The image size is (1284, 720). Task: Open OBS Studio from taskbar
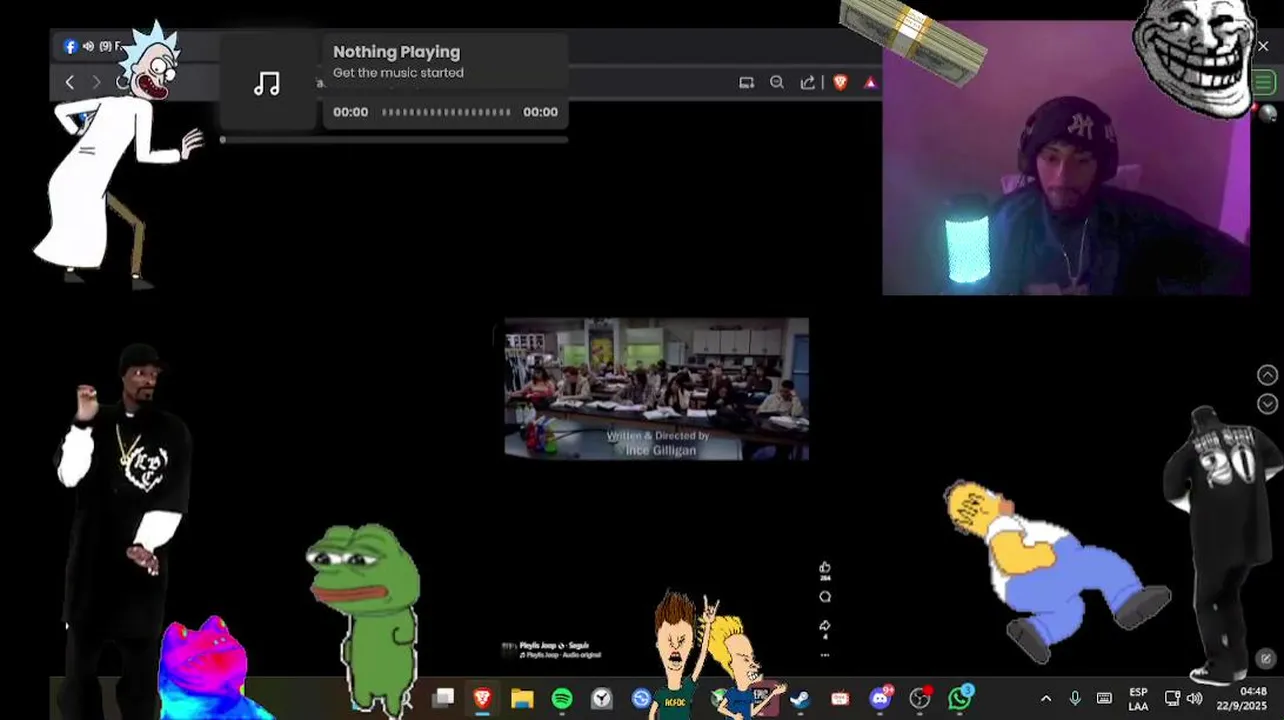point(920,698)
